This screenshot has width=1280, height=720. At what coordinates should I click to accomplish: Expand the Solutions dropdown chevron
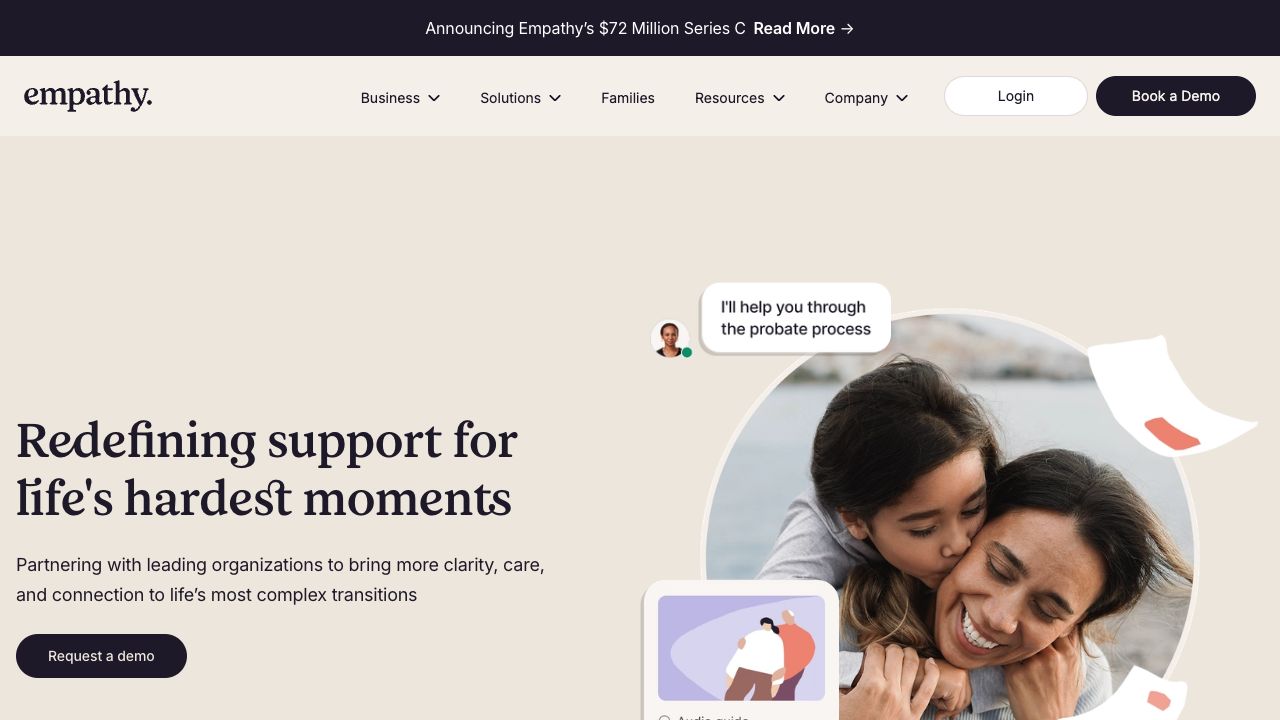click(555, 98)
